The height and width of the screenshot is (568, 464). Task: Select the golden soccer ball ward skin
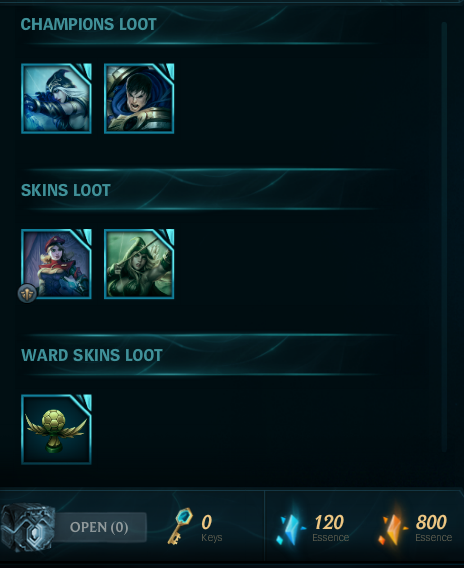(x=56, y=429)
